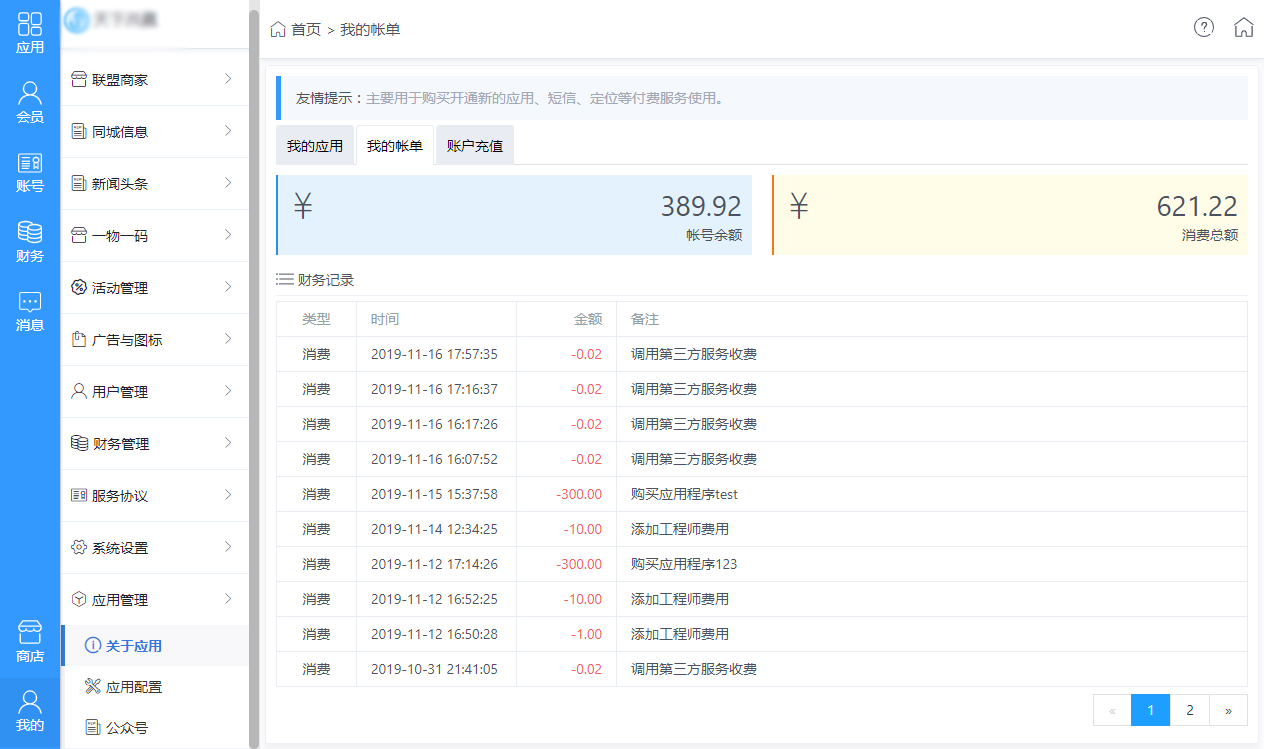
Task: Open 应用配置 submenu item
Action: pyautogui.click(x=134, y=687)
